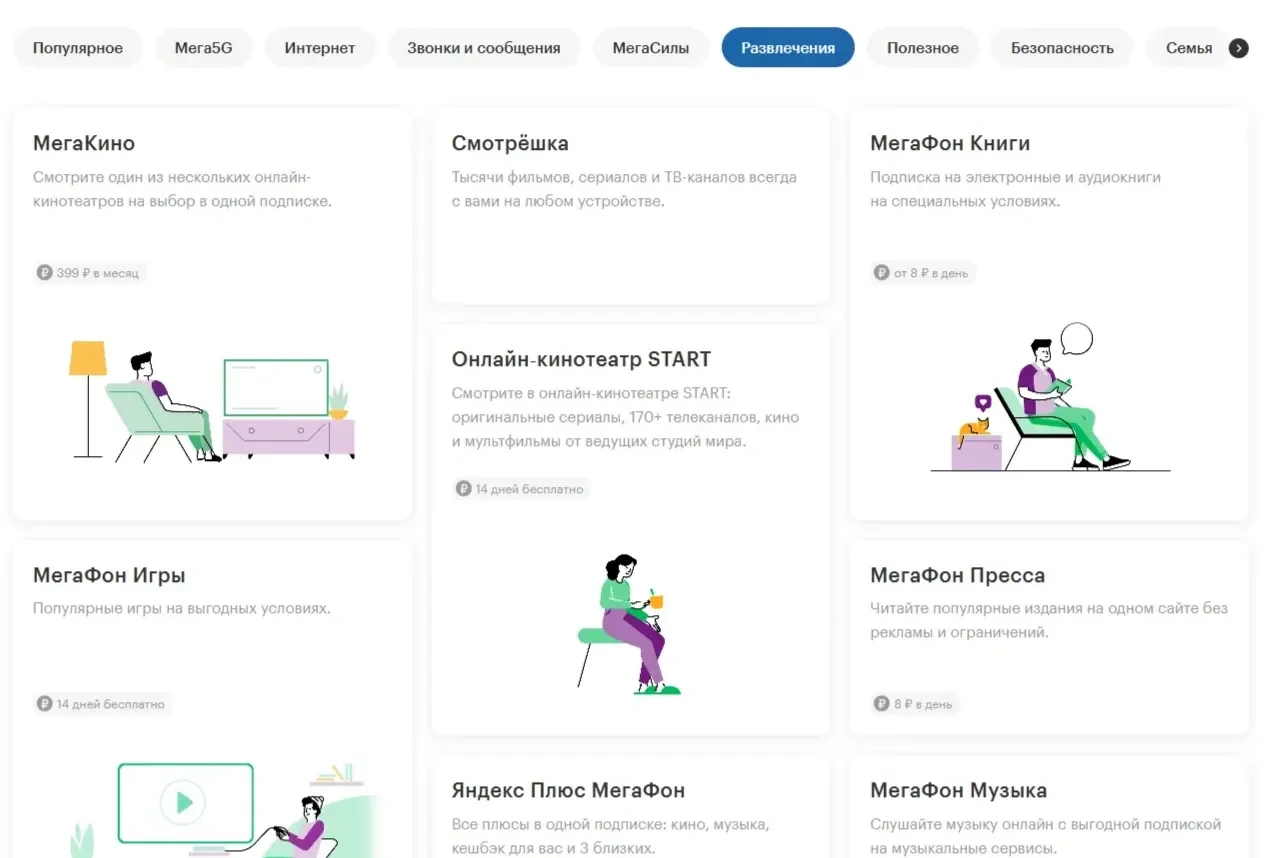Click the от 8 ₽ в день price label

click(931, 273)
